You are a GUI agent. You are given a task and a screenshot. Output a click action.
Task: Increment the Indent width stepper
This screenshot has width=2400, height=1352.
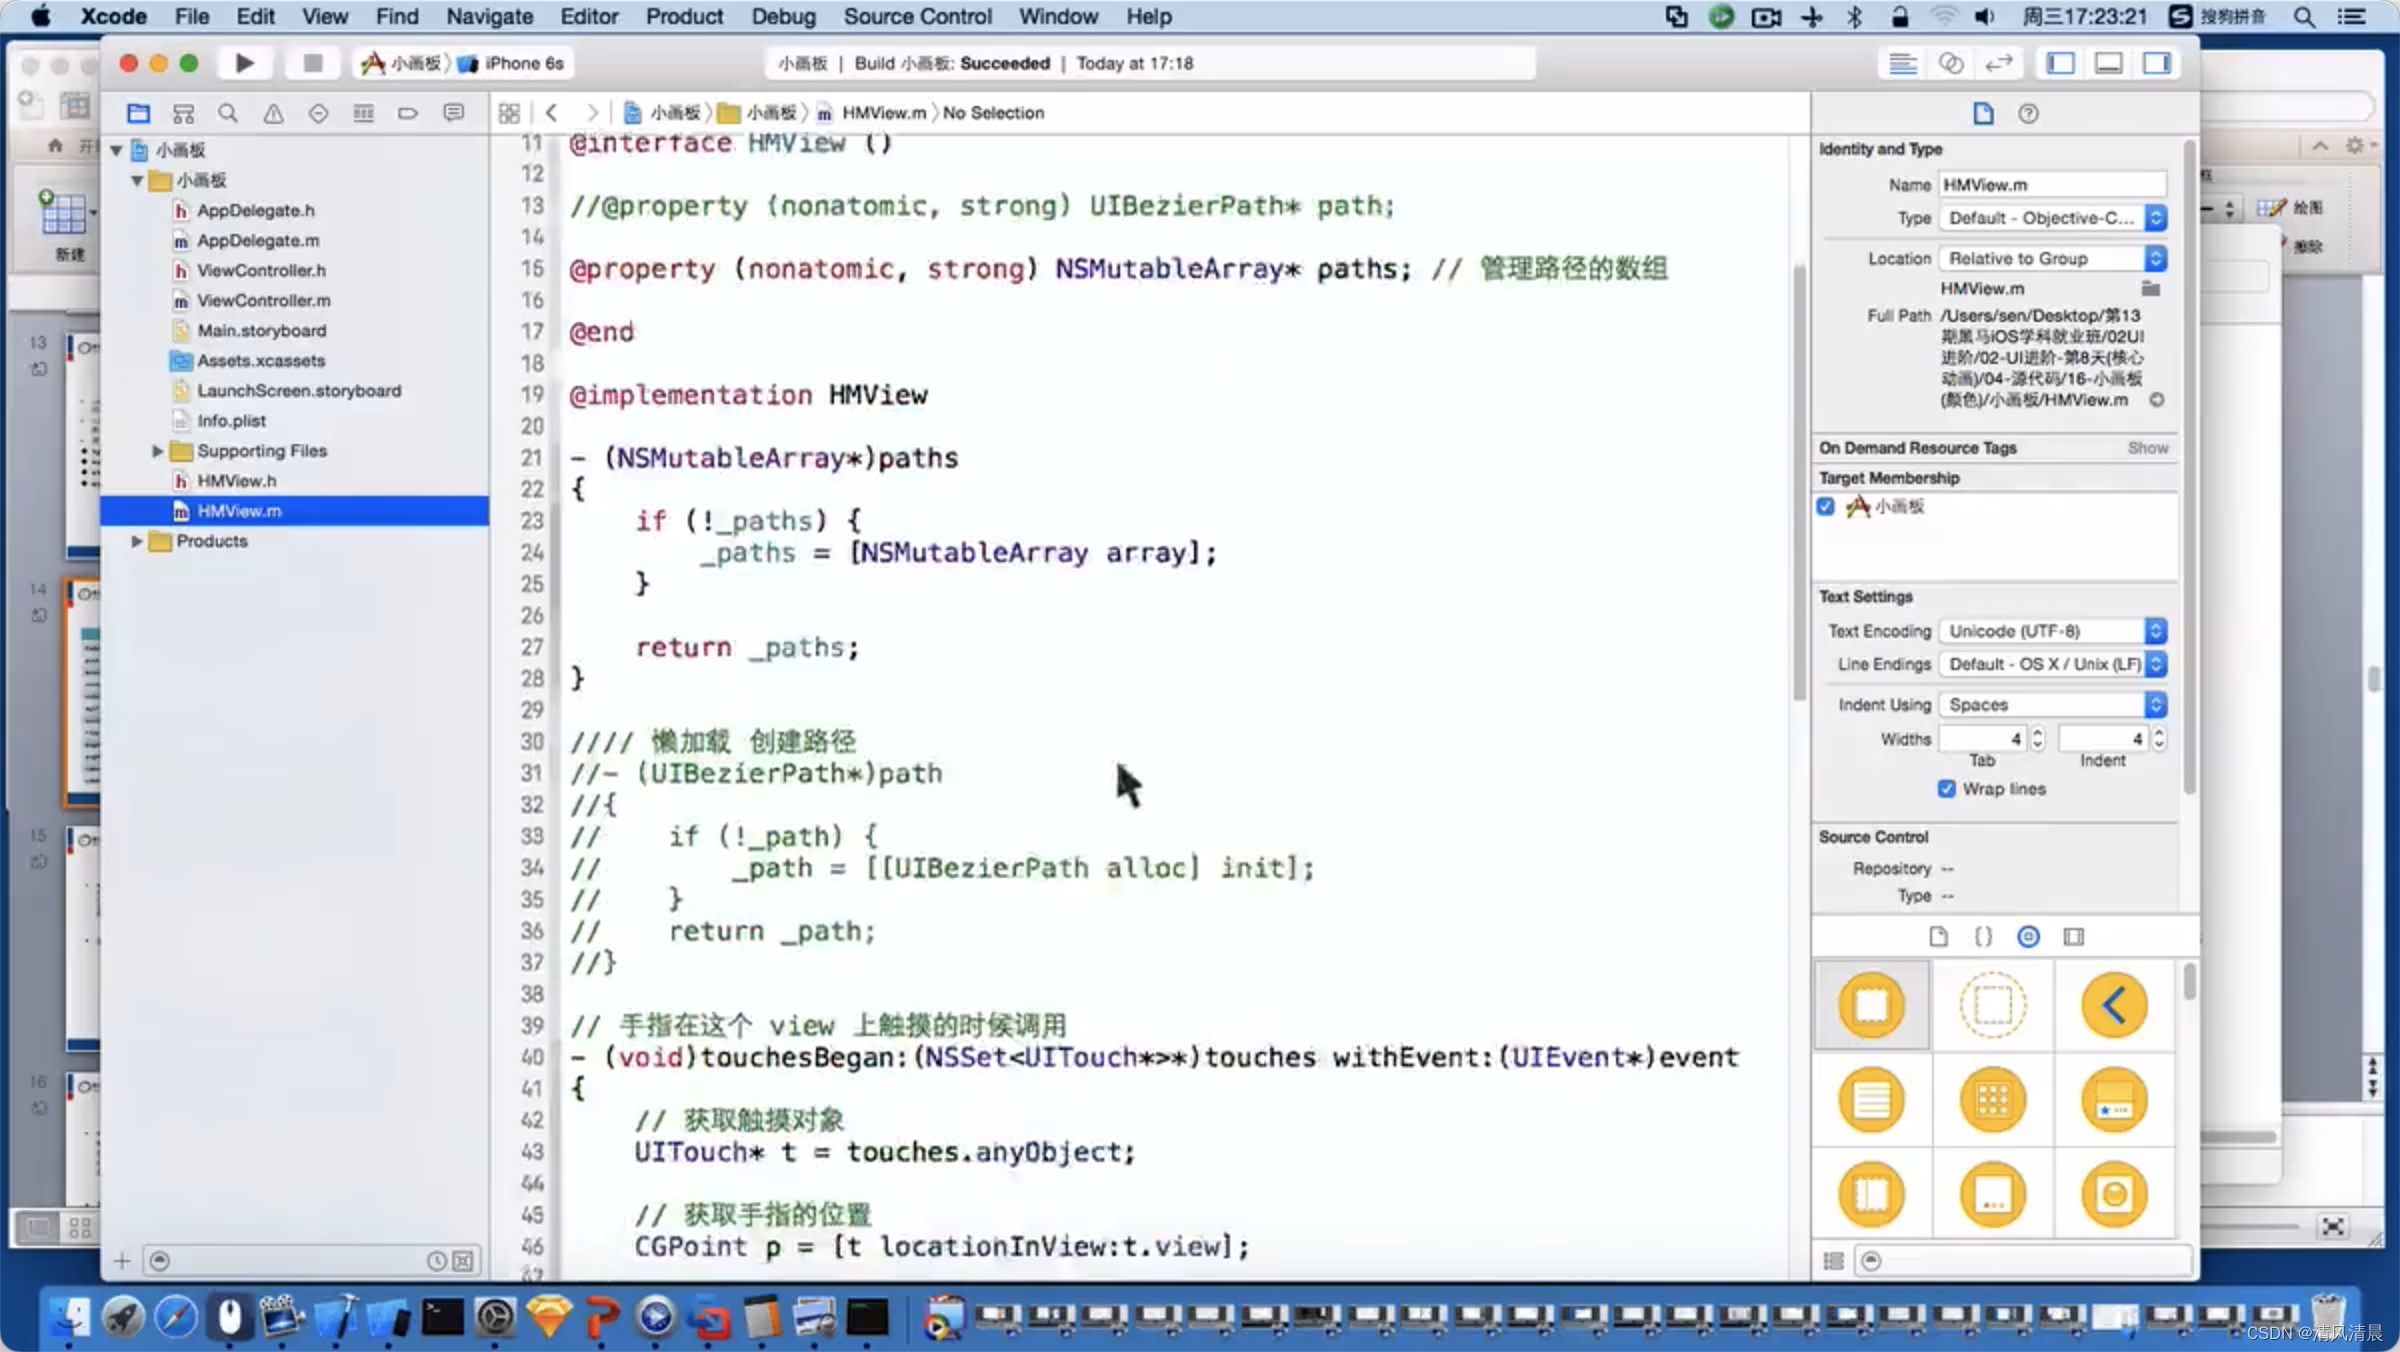pyautogui.click(x=2159, y=733)
